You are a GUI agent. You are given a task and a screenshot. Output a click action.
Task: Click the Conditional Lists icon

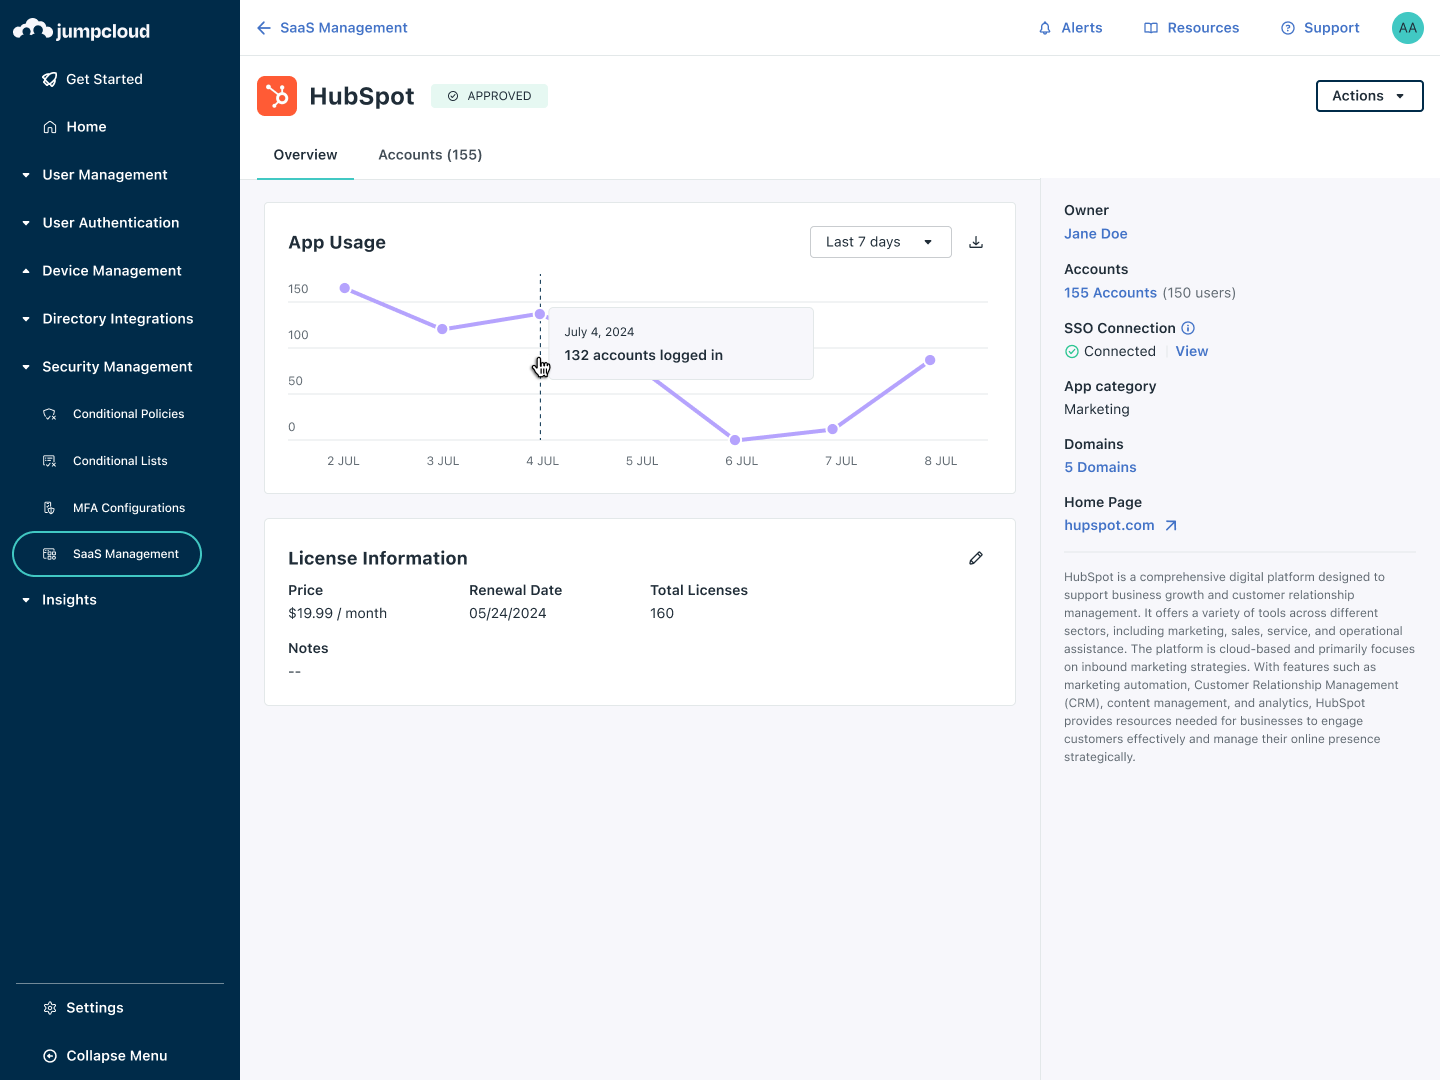click(x=49, y=461)
